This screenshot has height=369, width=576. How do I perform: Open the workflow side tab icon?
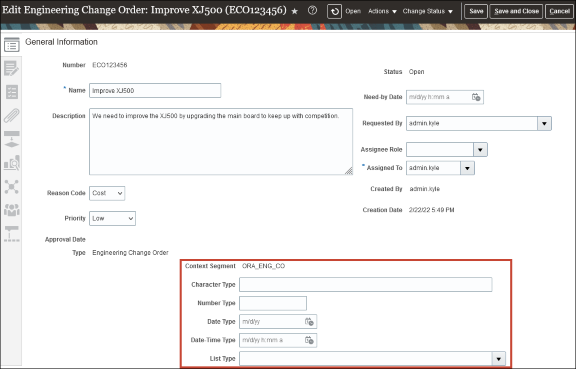click(12, 139)
